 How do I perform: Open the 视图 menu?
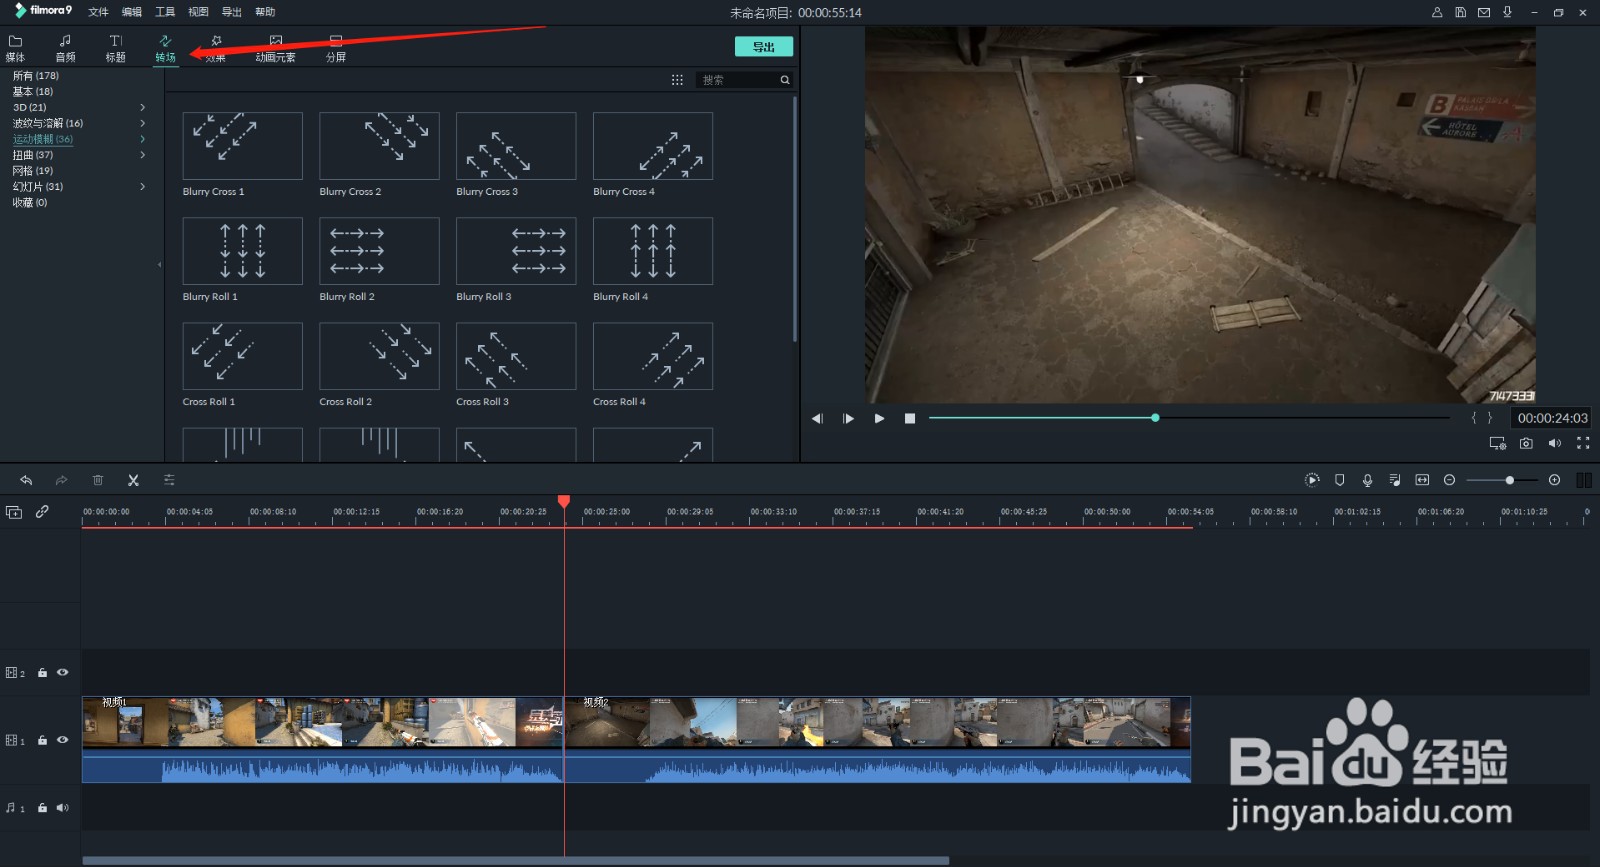198,12
